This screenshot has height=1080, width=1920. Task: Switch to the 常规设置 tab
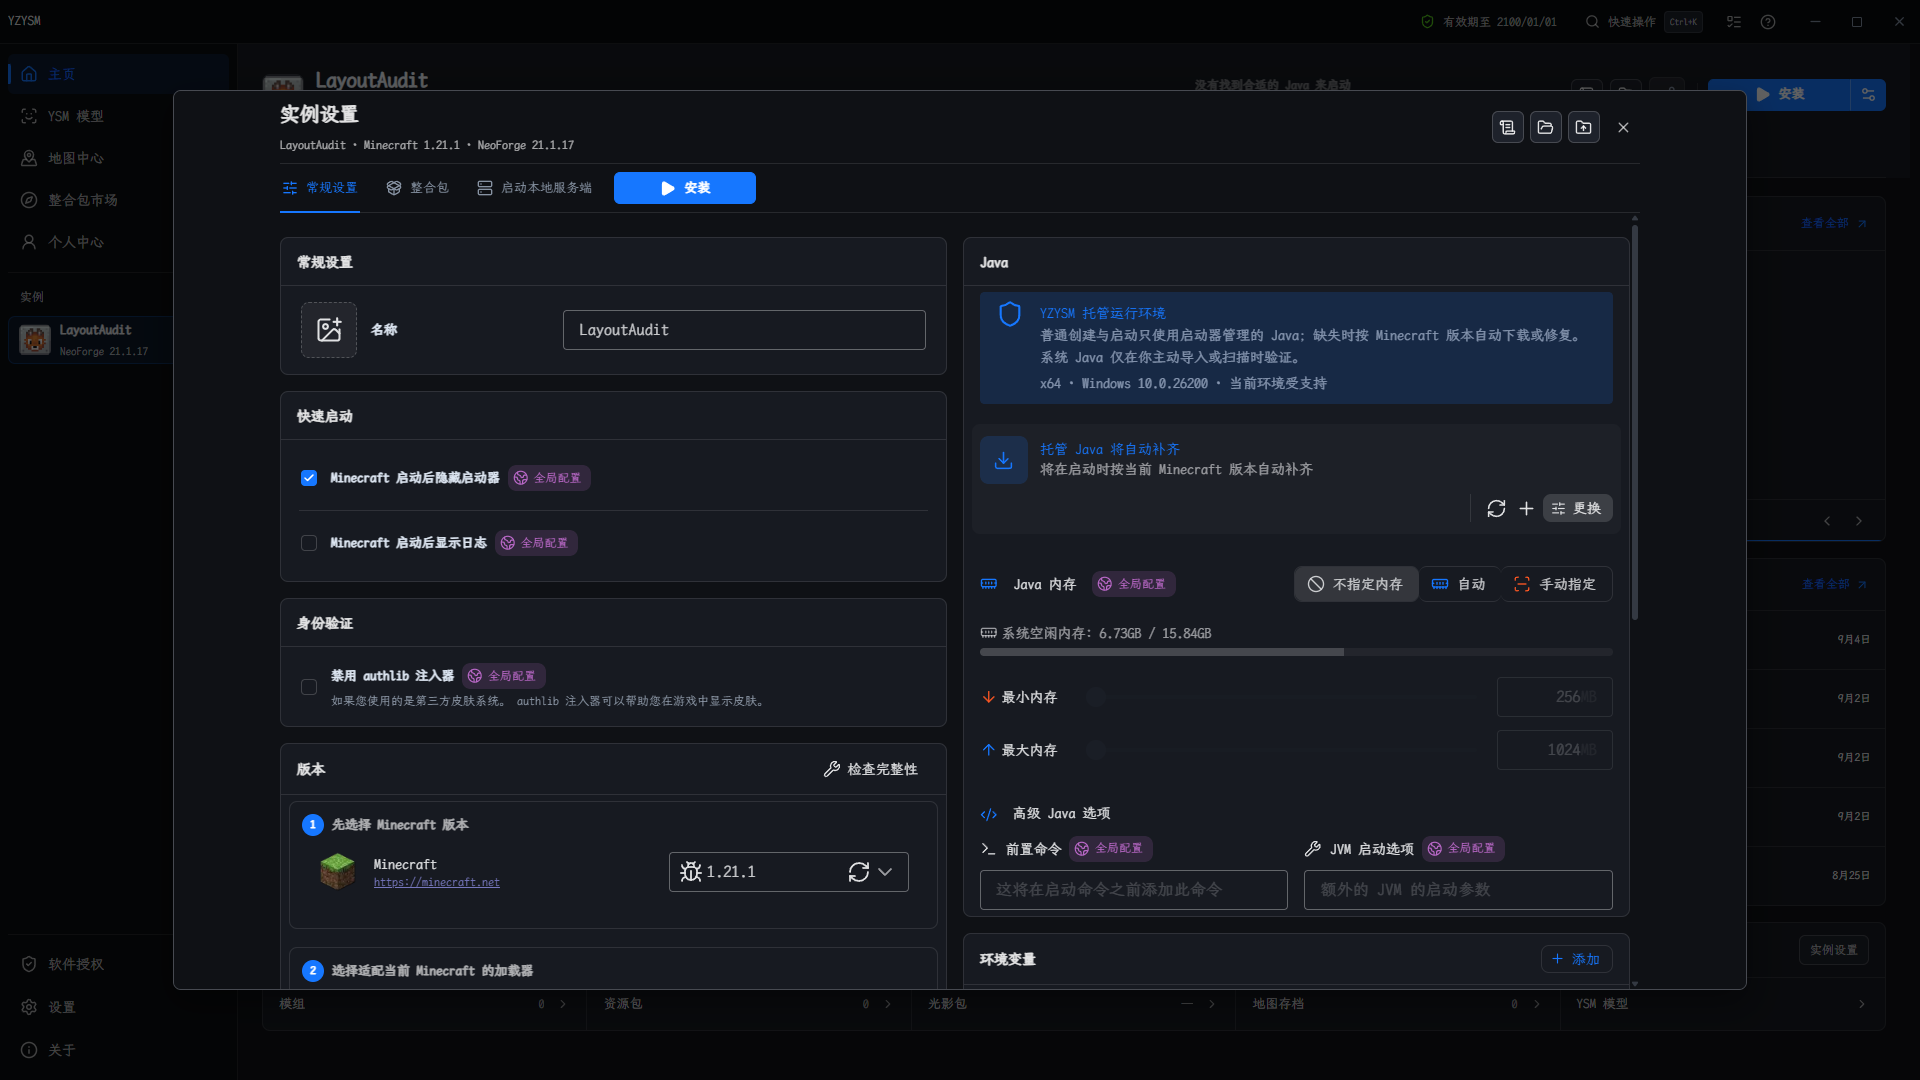320,188
